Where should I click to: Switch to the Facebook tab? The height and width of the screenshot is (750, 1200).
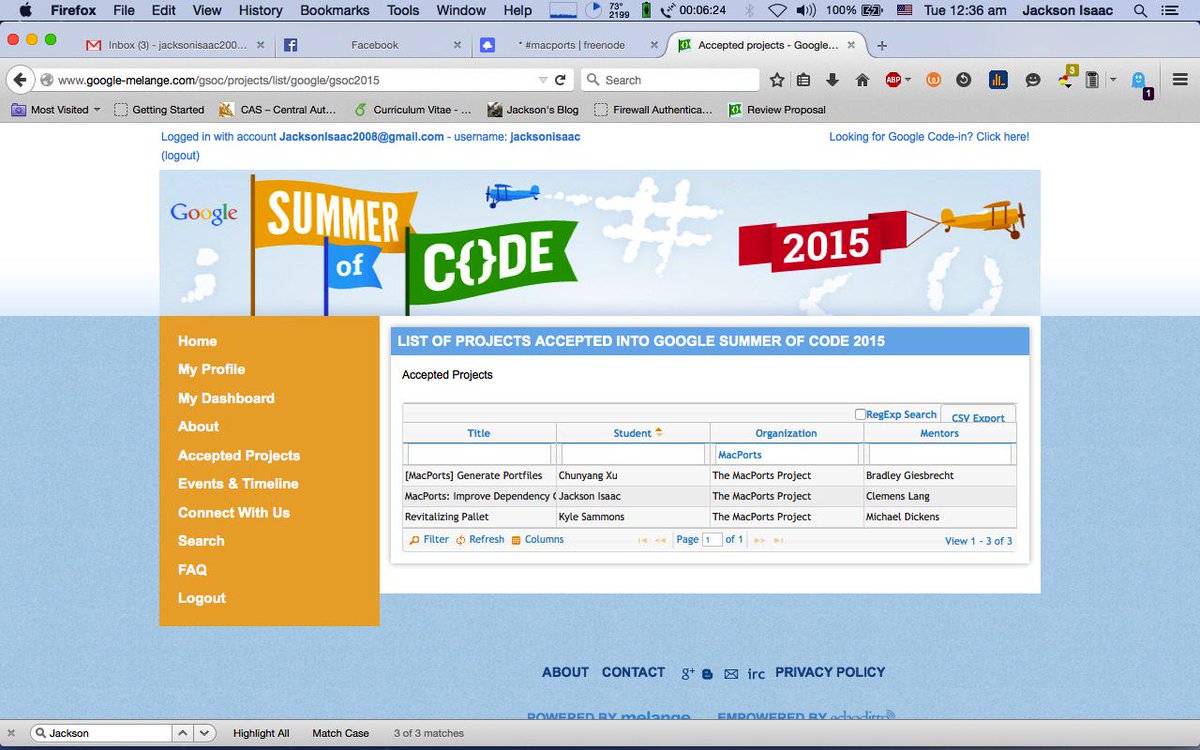click(374, 45)
